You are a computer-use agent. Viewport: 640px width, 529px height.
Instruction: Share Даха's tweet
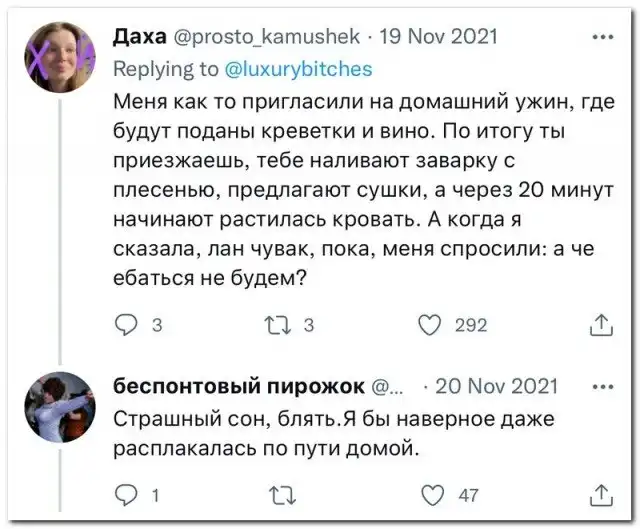pos(602,325)
